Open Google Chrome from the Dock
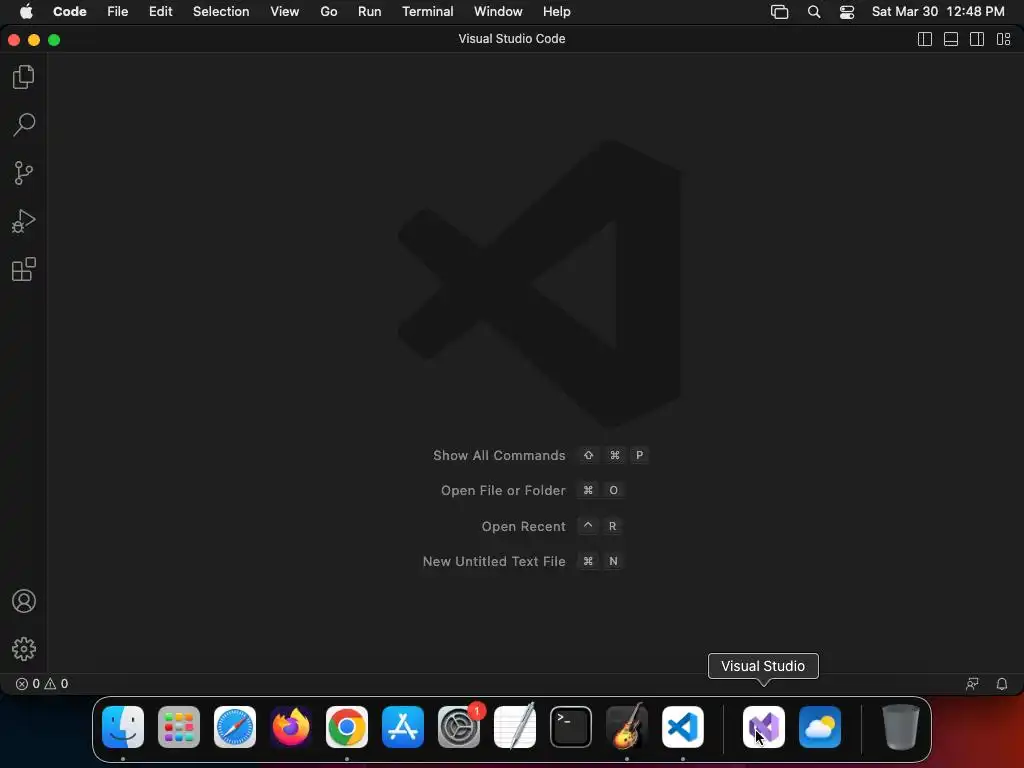Image resolution: width=1024 pixels, height=768 pixels. [347, 727]
